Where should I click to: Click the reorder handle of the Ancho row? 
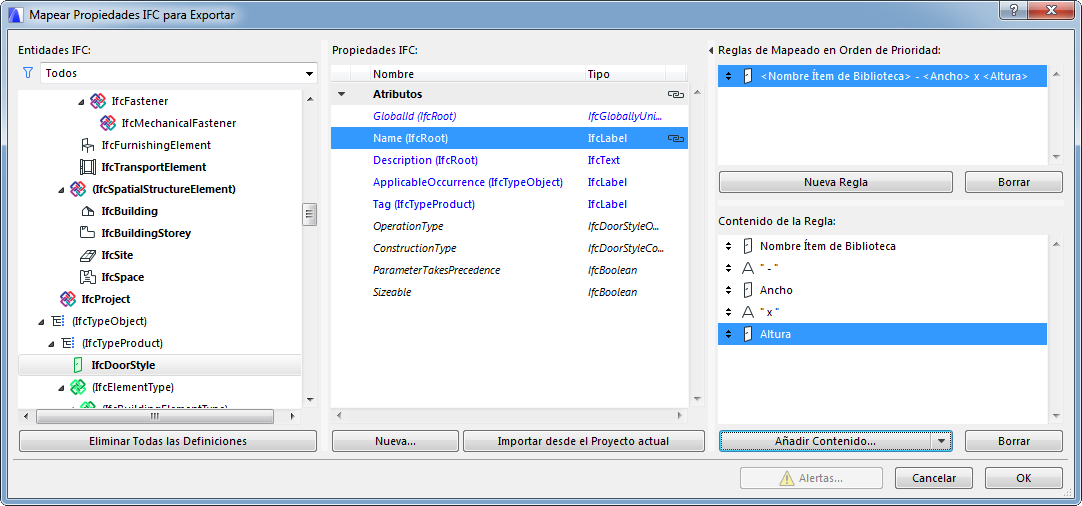point(727,290)
